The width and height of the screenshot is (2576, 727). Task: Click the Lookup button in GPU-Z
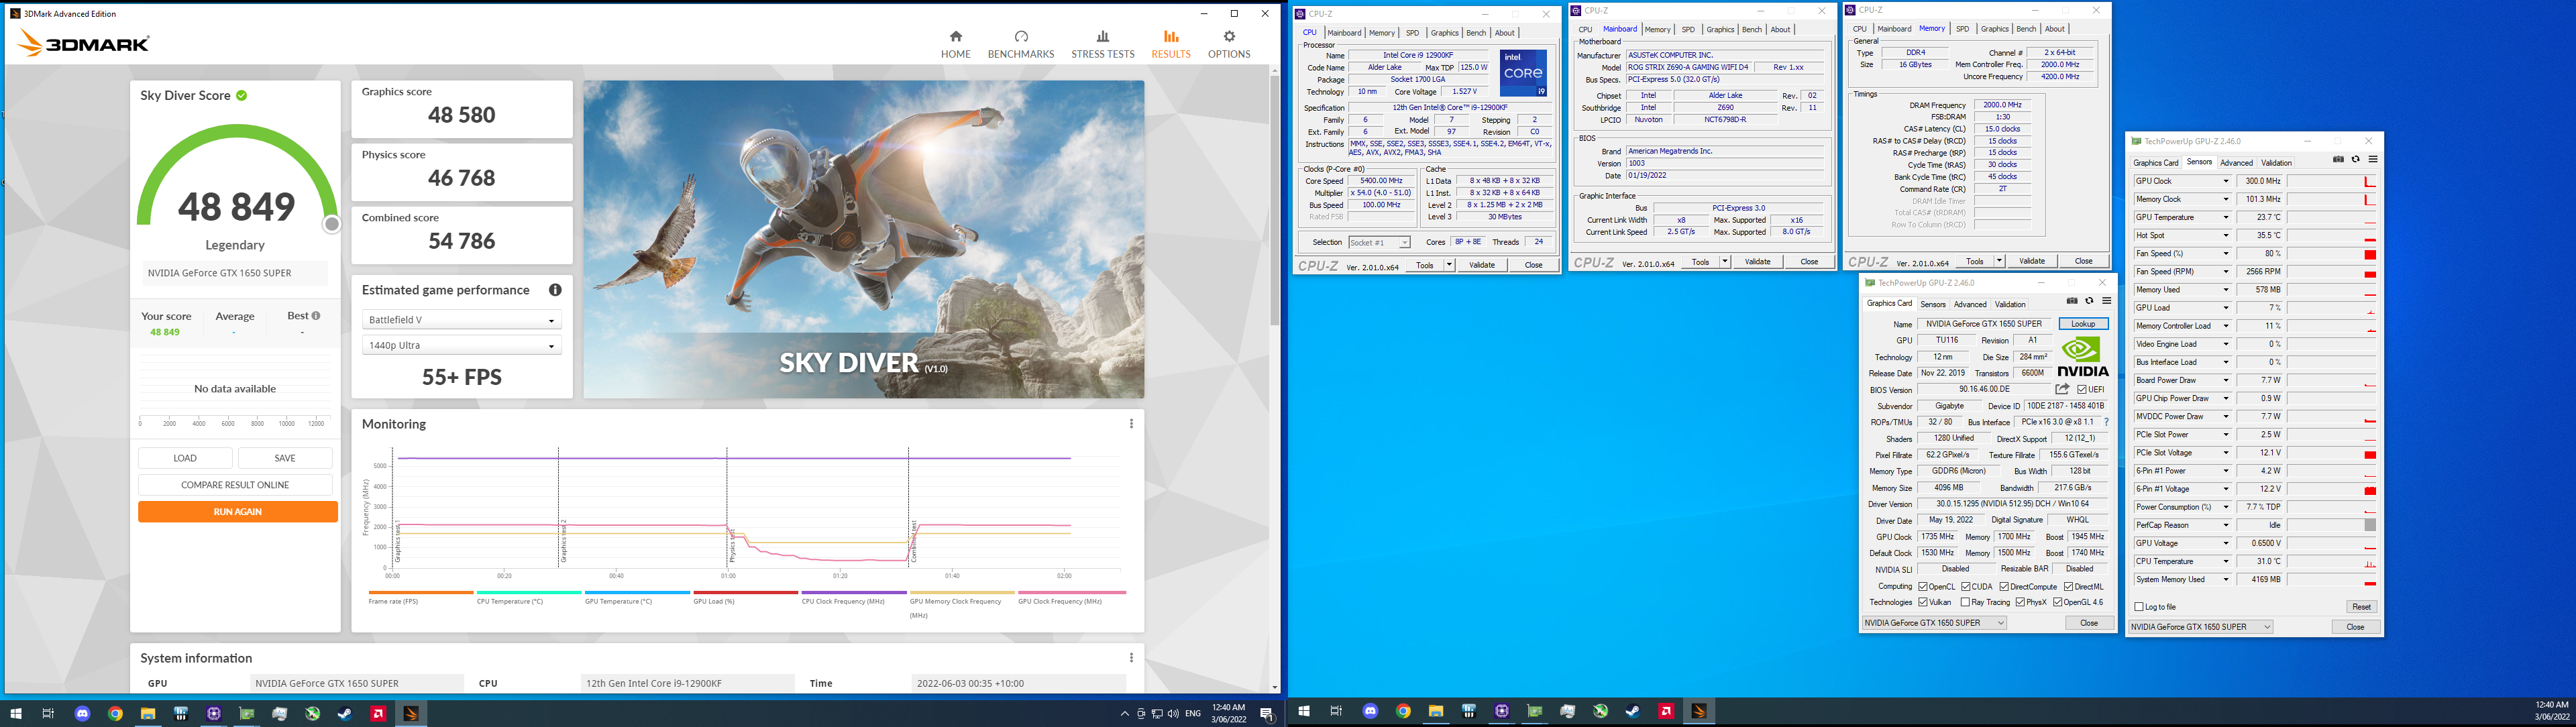[2083, 324]
